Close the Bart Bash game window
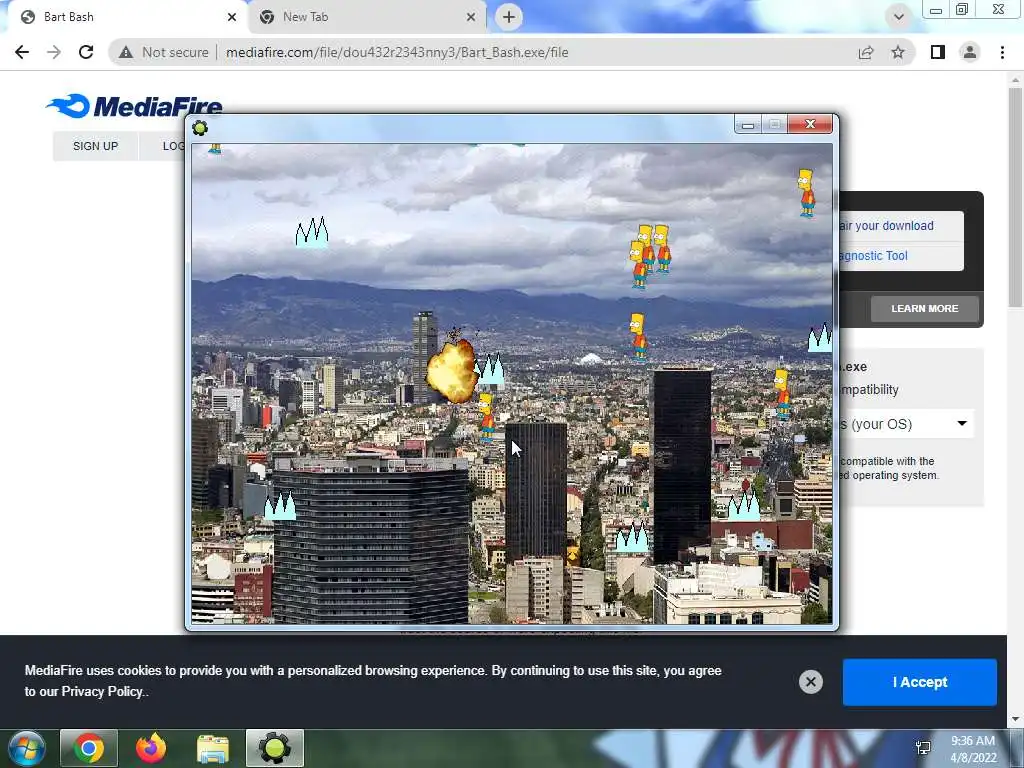This screenshot has width=1024, height=768. point(810,124)
